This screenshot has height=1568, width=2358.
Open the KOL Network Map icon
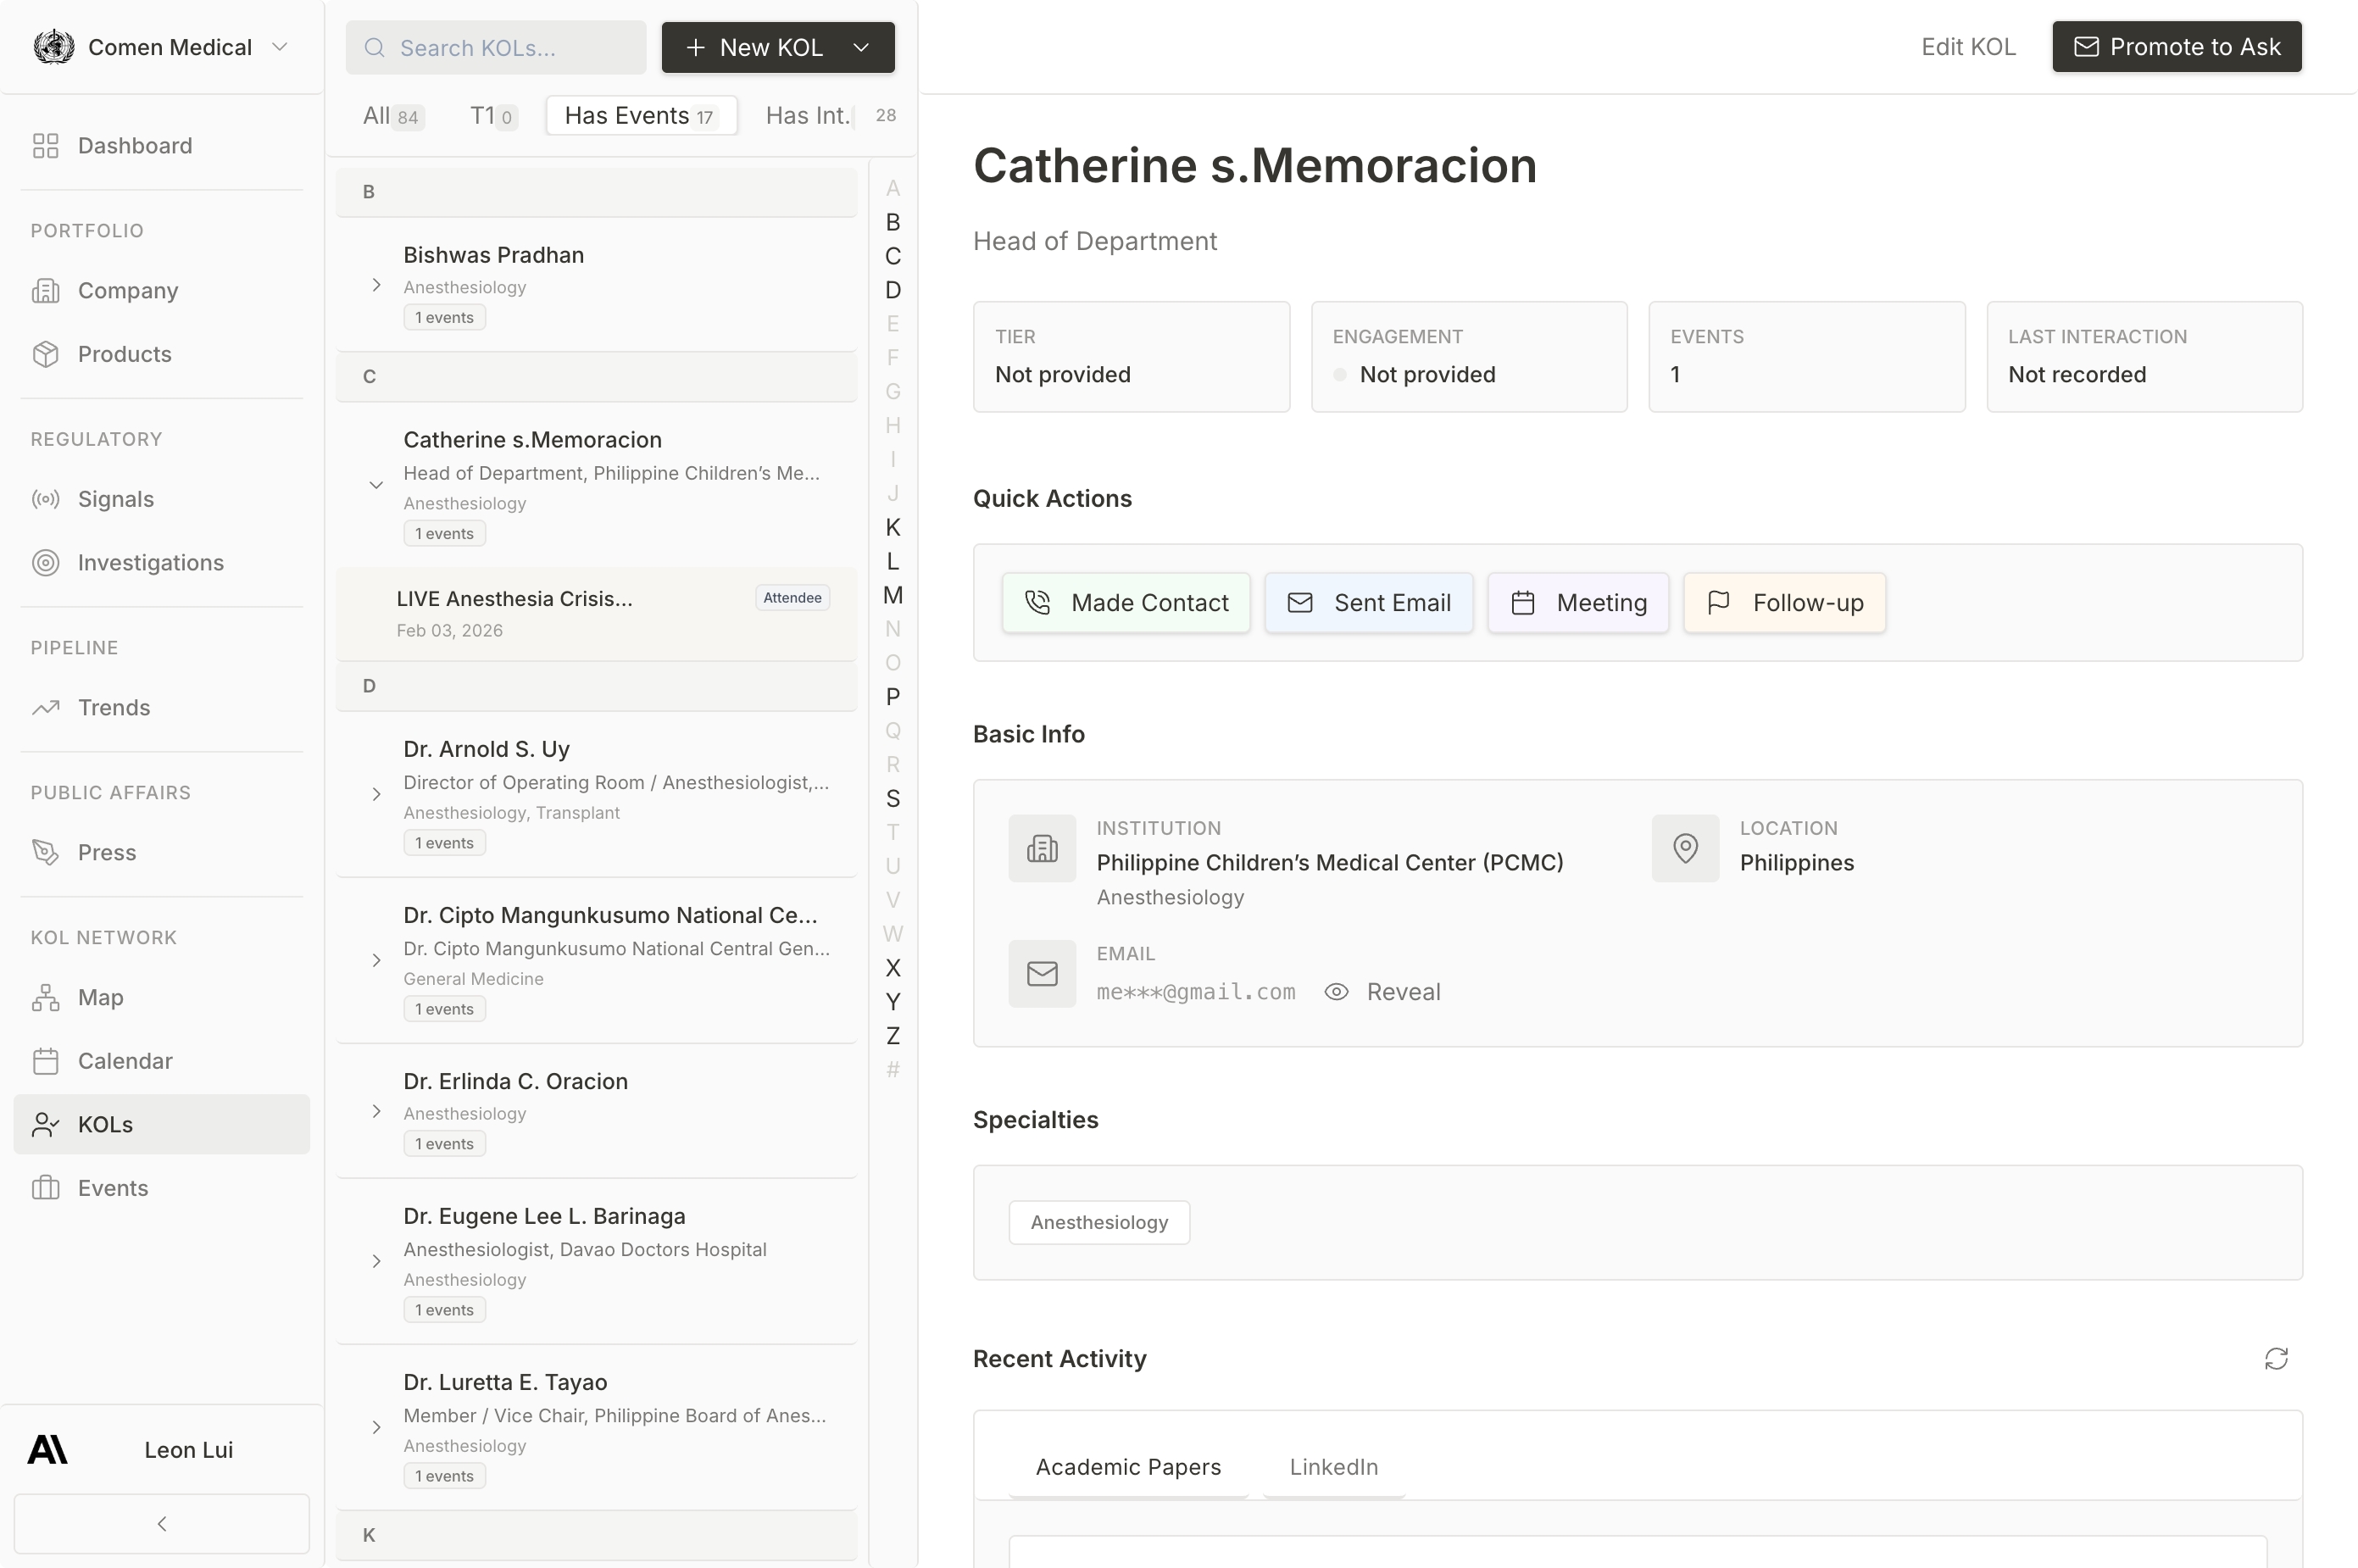tap(46, 997)
